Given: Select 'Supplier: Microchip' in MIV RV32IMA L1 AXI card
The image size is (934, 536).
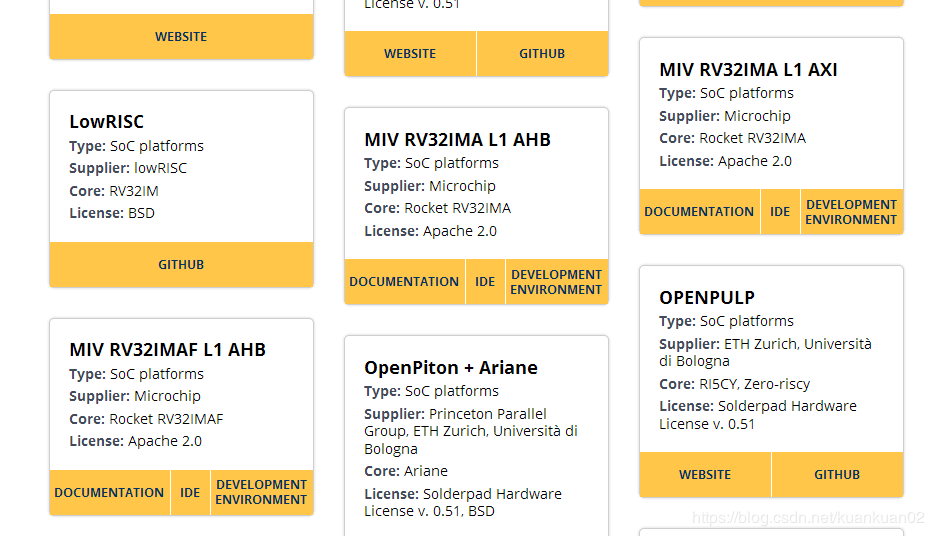Looking at the screenshot, I should [x=725, y=116].
